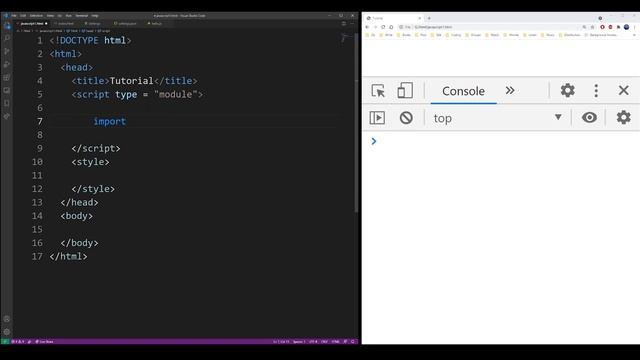Open the Selection menu in VS Code

tap(36, 16)
